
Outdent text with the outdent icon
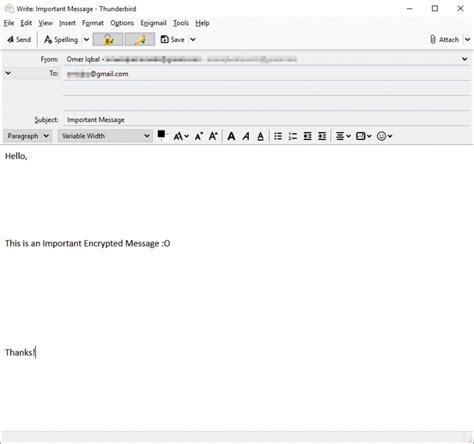click(307, 136)
